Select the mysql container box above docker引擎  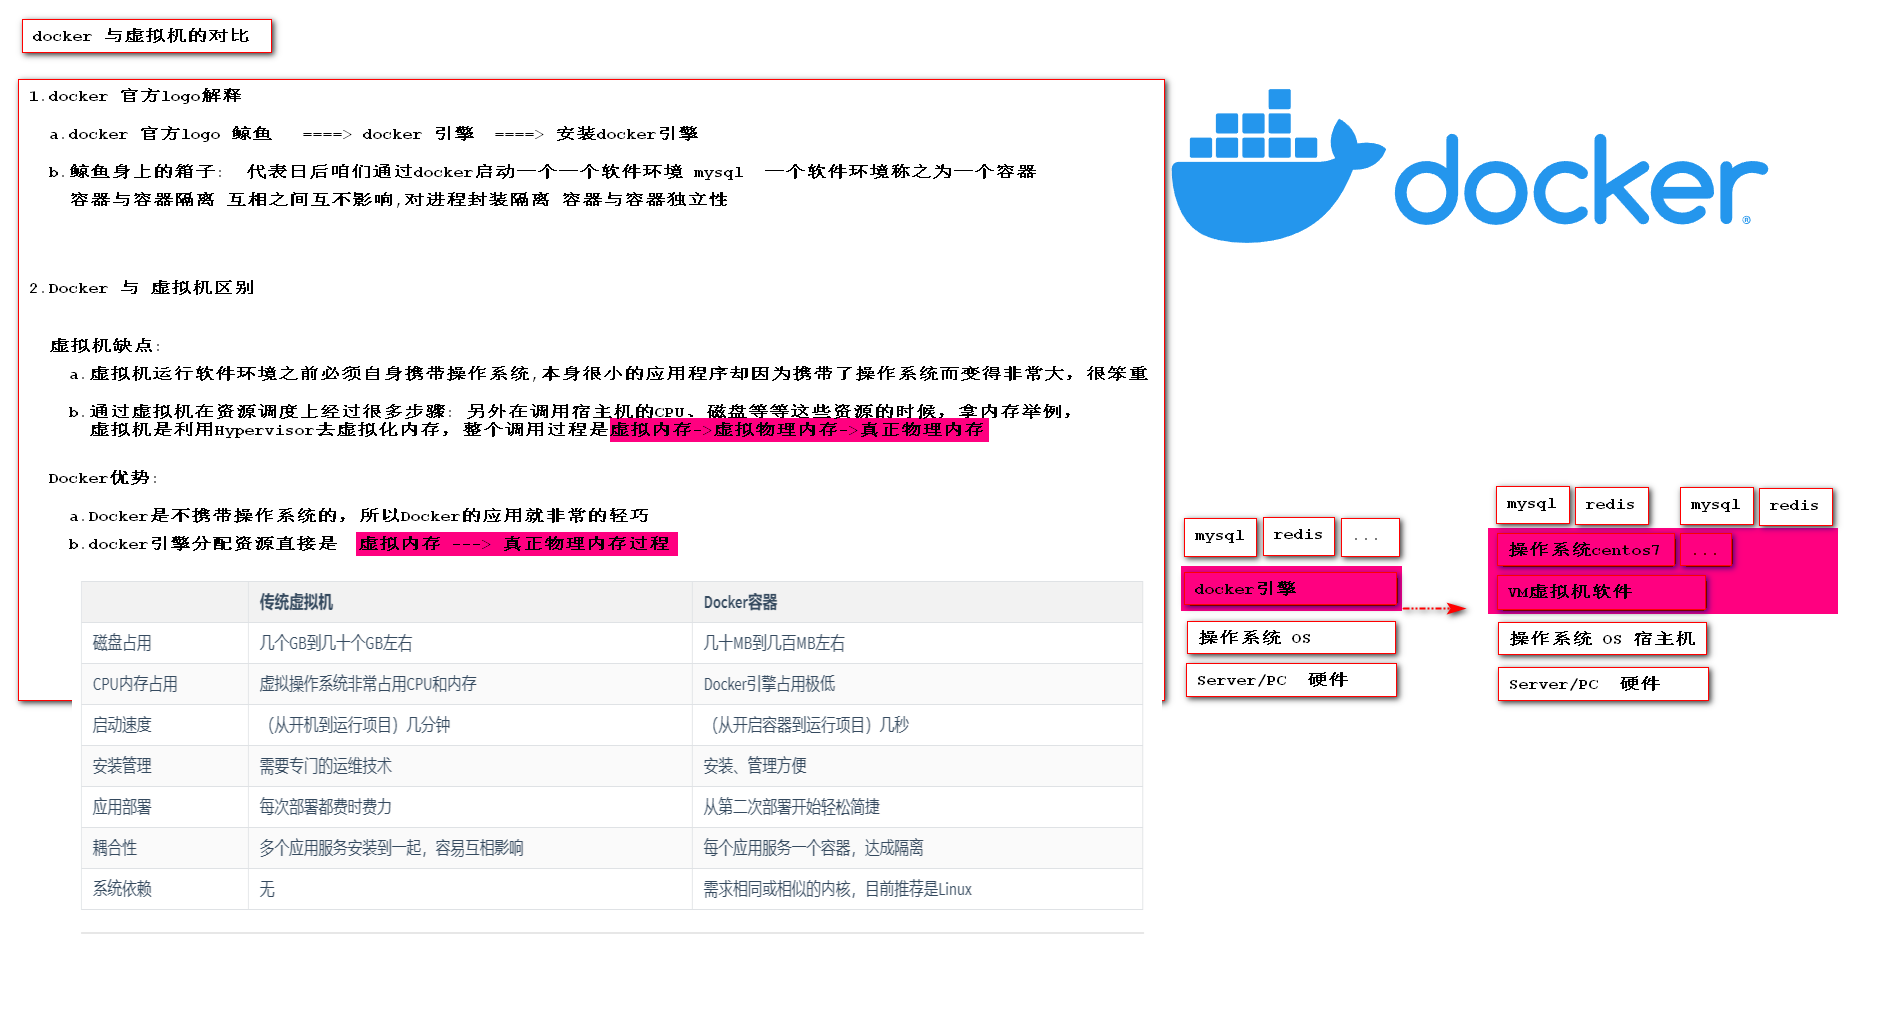tap(1220, 537)
